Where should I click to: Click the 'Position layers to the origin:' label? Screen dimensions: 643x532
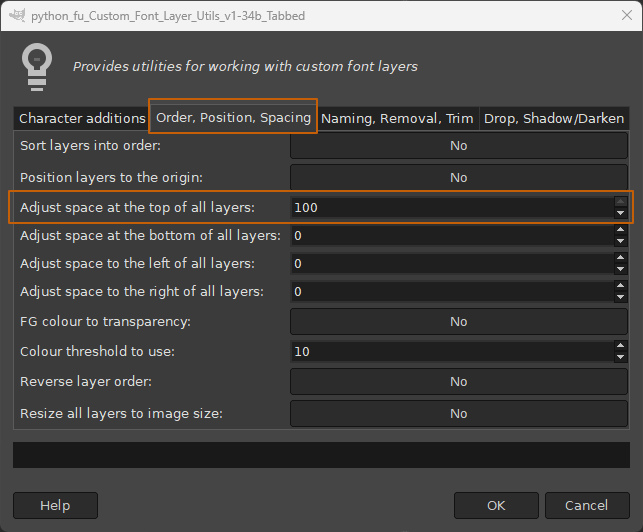click(111, 178)
